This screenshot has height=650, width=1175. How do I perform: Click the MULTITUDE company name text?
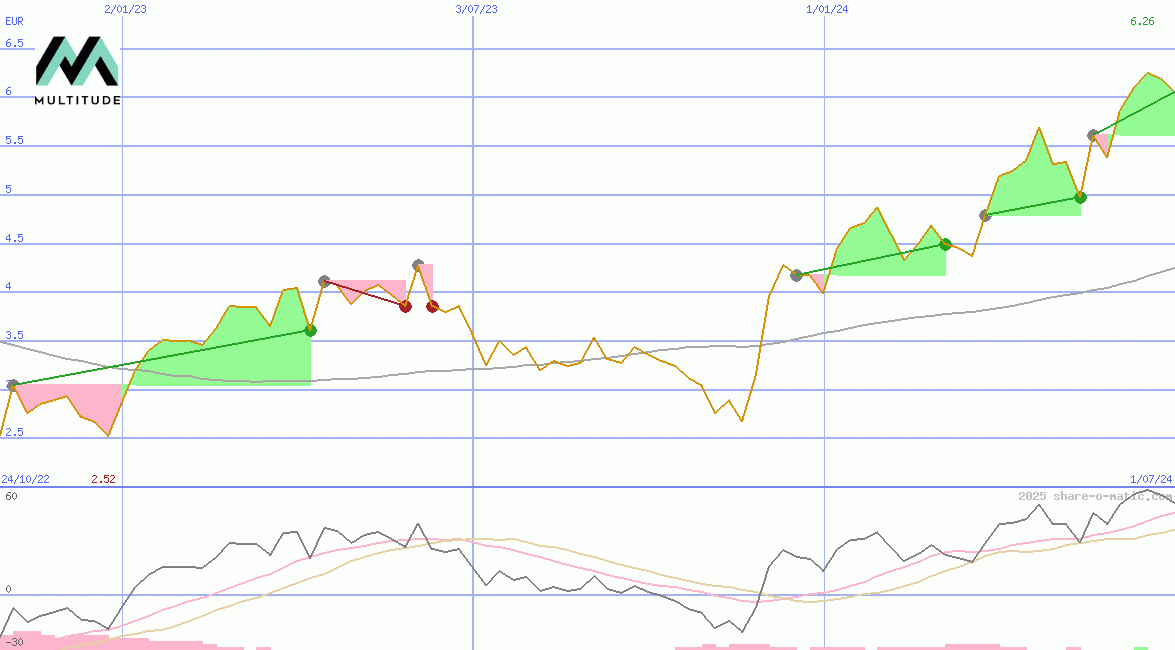coord(77,100)
